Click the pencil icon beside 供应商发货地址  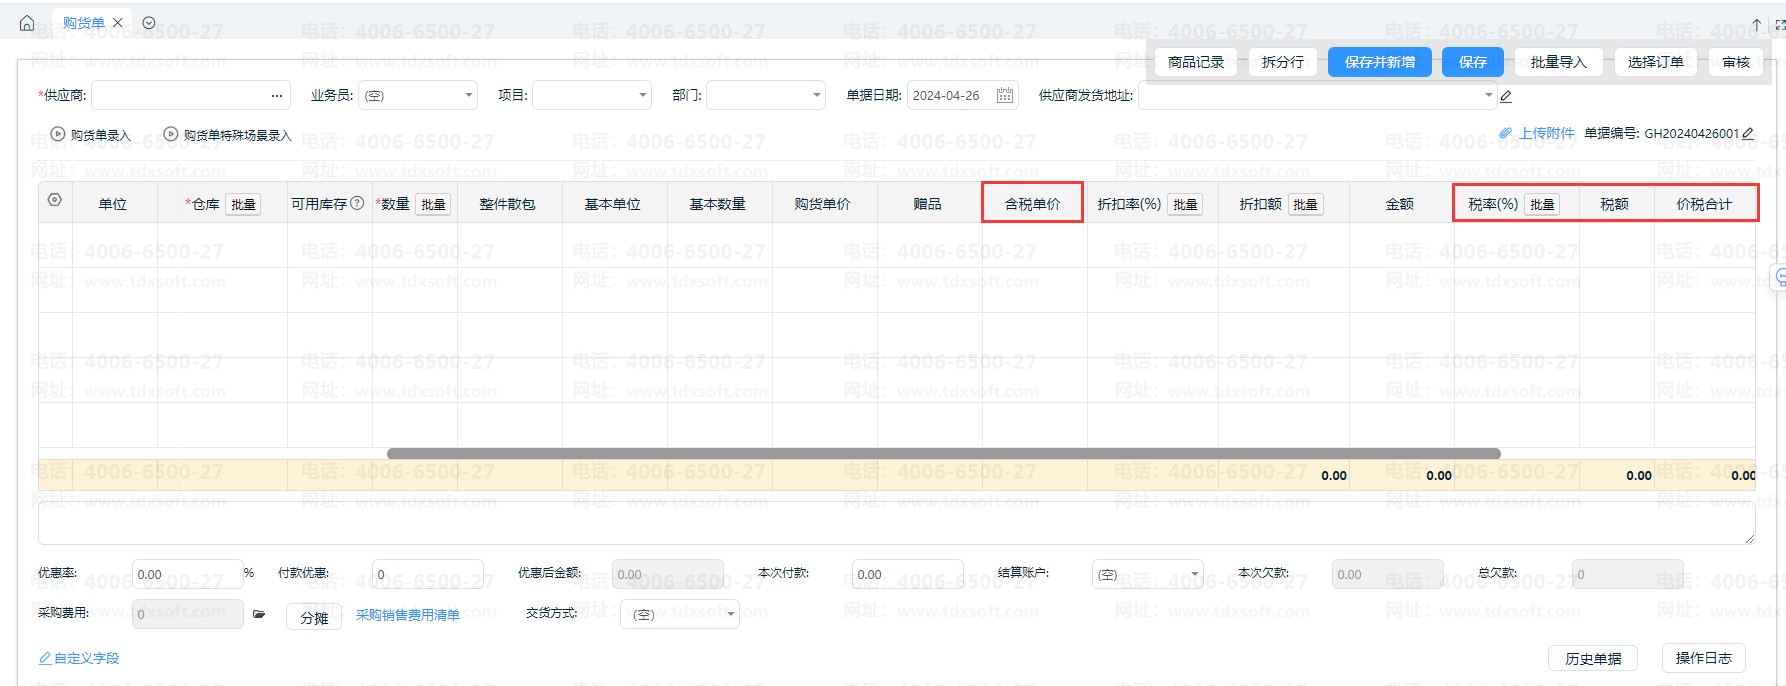tap(1506, 97)
